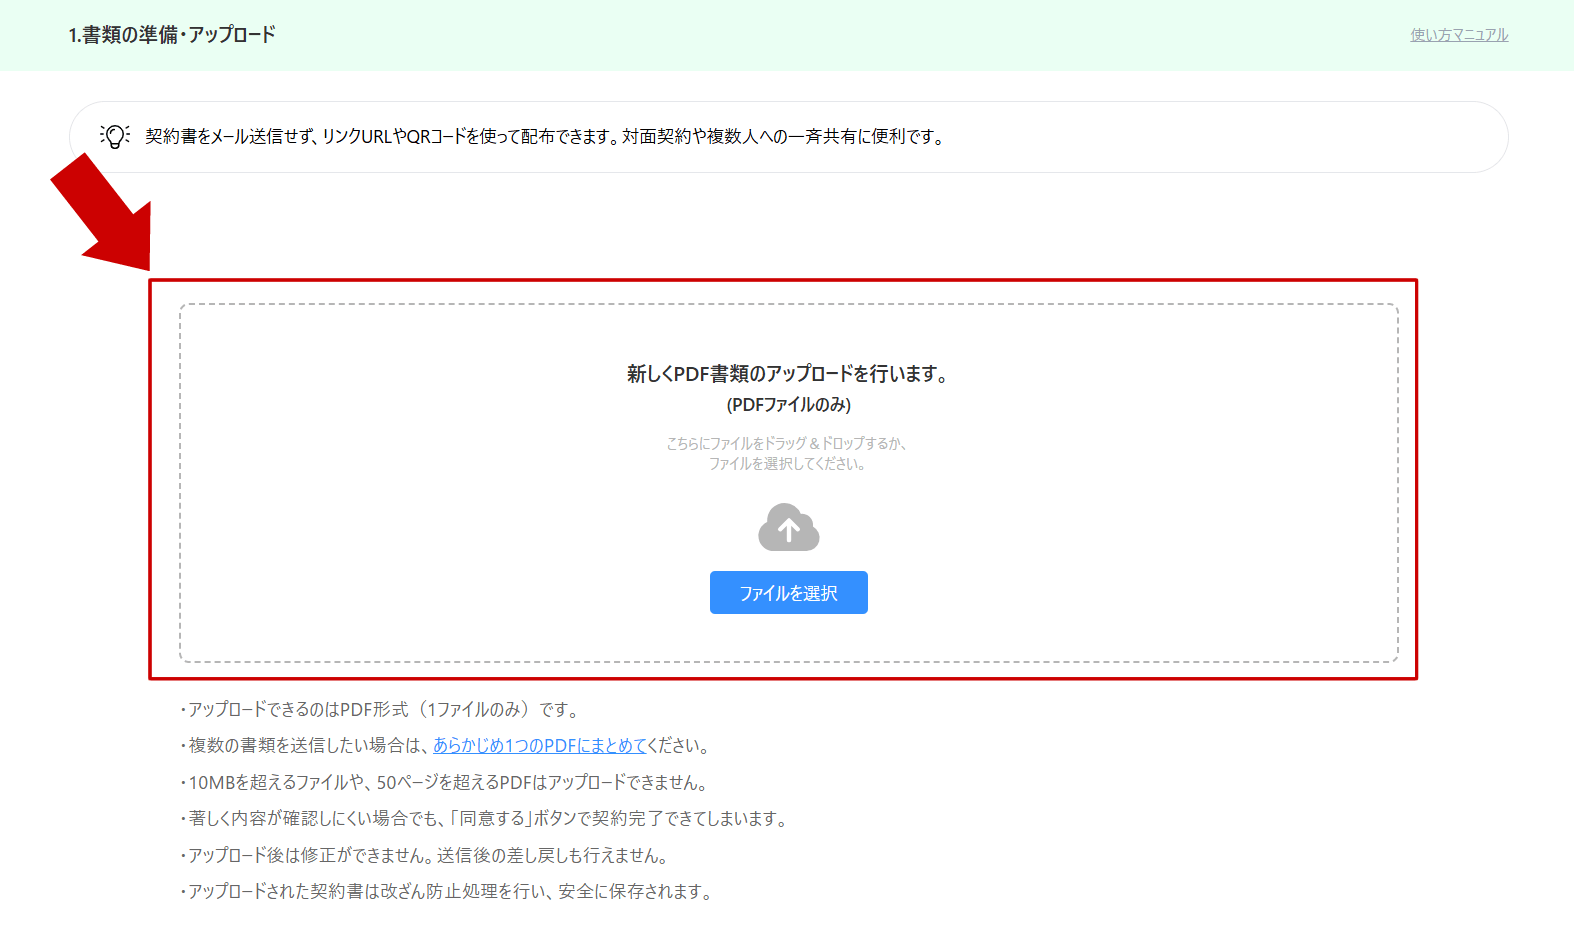Click the (PDFファイルのみ) text
The height and width of the screenshot is (930, 1574).
[788, 405]
